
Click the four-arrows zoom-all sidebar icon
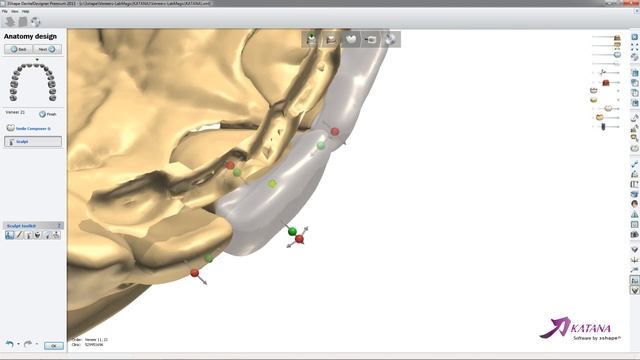pyautogui.click(x=635, y=47)
